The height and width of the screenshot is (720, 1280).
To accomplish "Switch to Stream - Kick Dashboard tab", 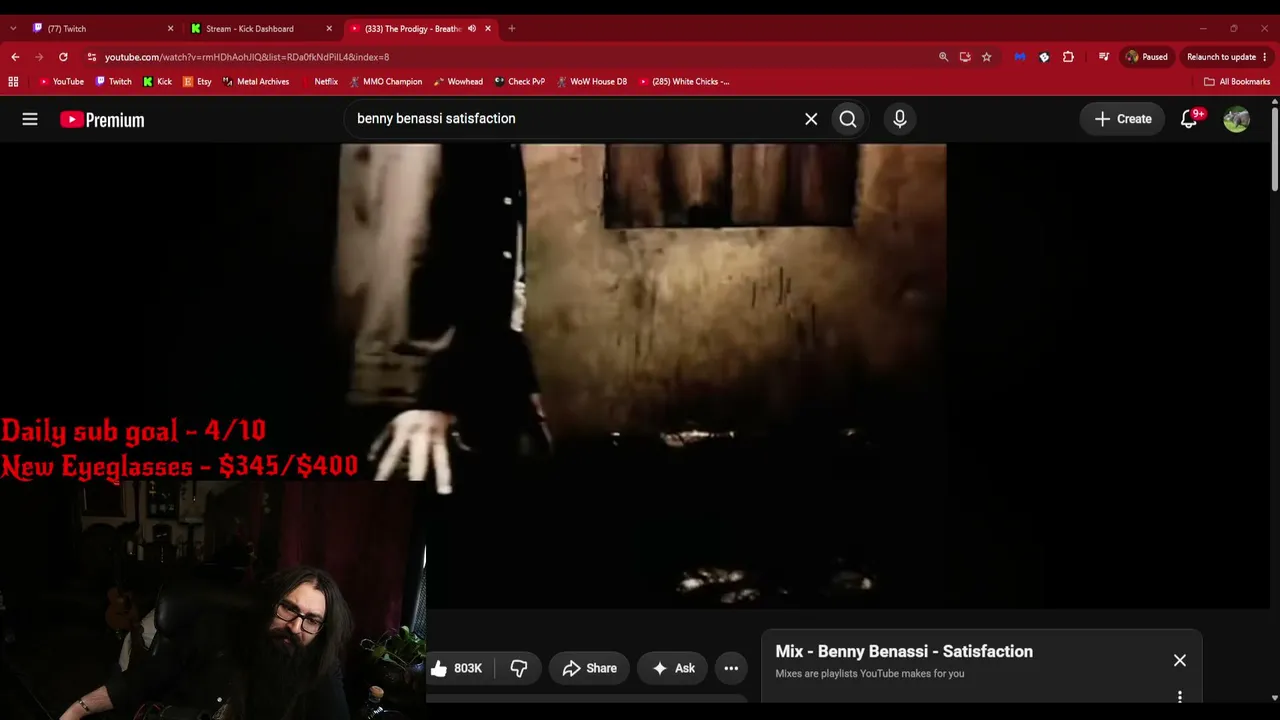I will pos(258,29).
